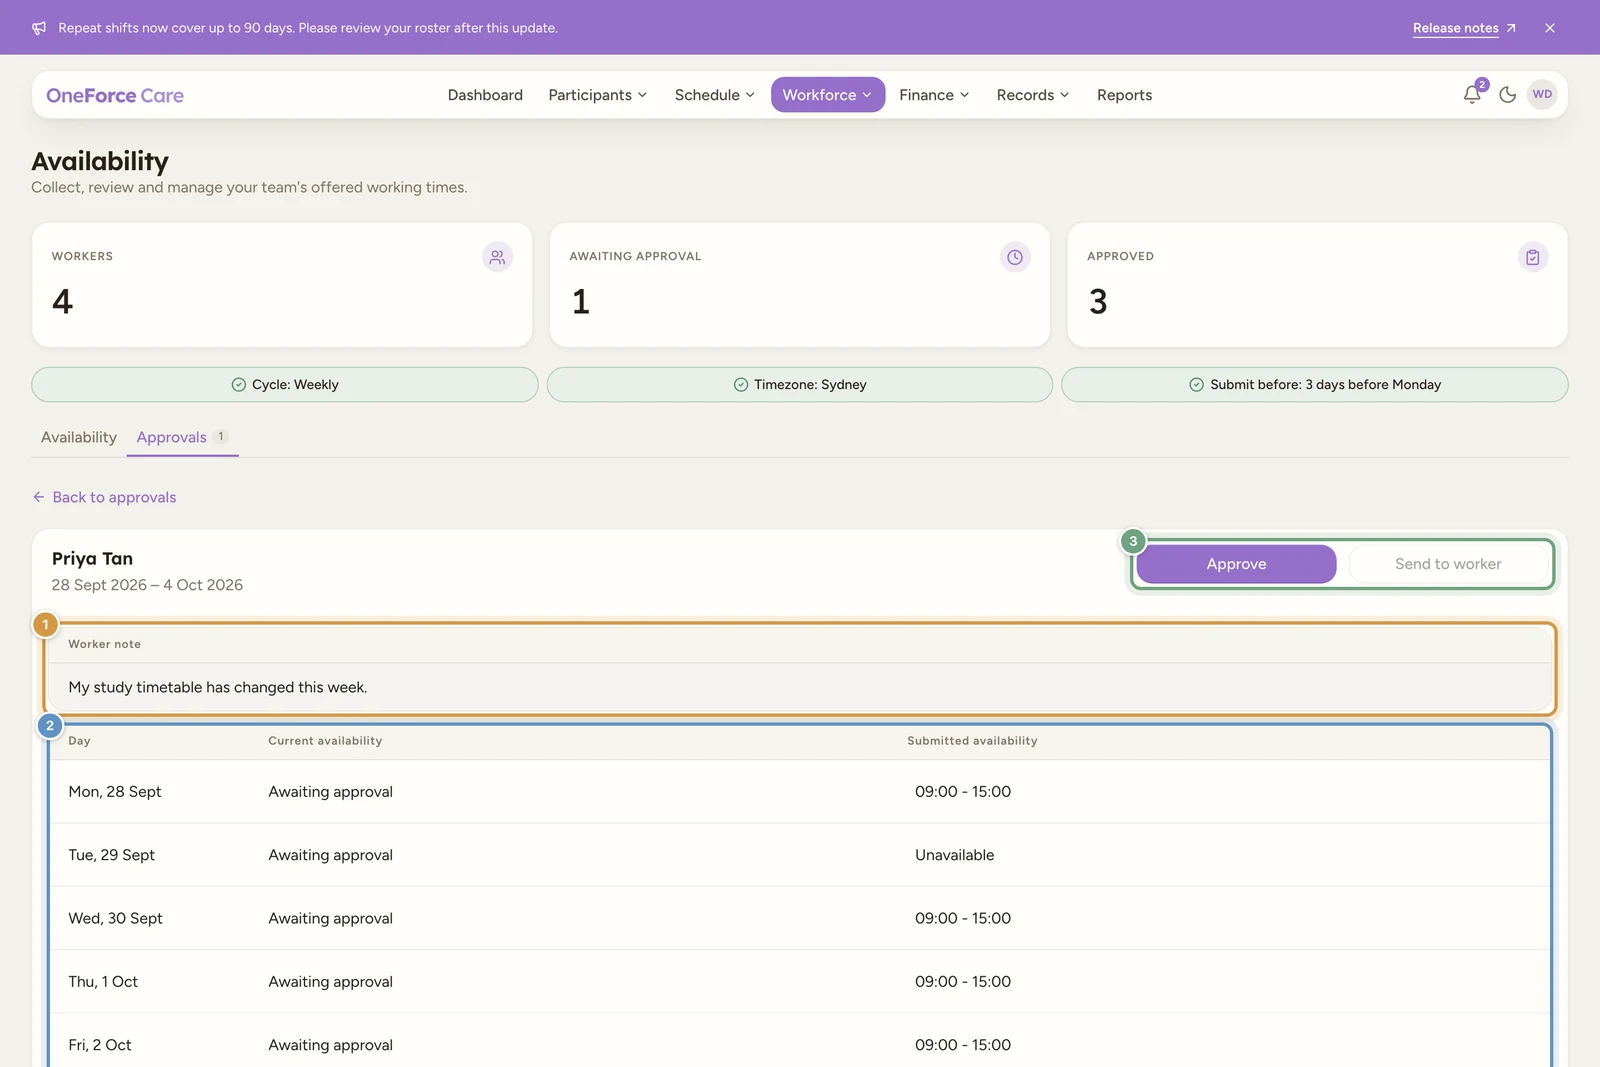Image resolution: width=1600 pixels, height=1067 pixels.
Task: Click the megaphone announcement icon
Action: point(39,28)
